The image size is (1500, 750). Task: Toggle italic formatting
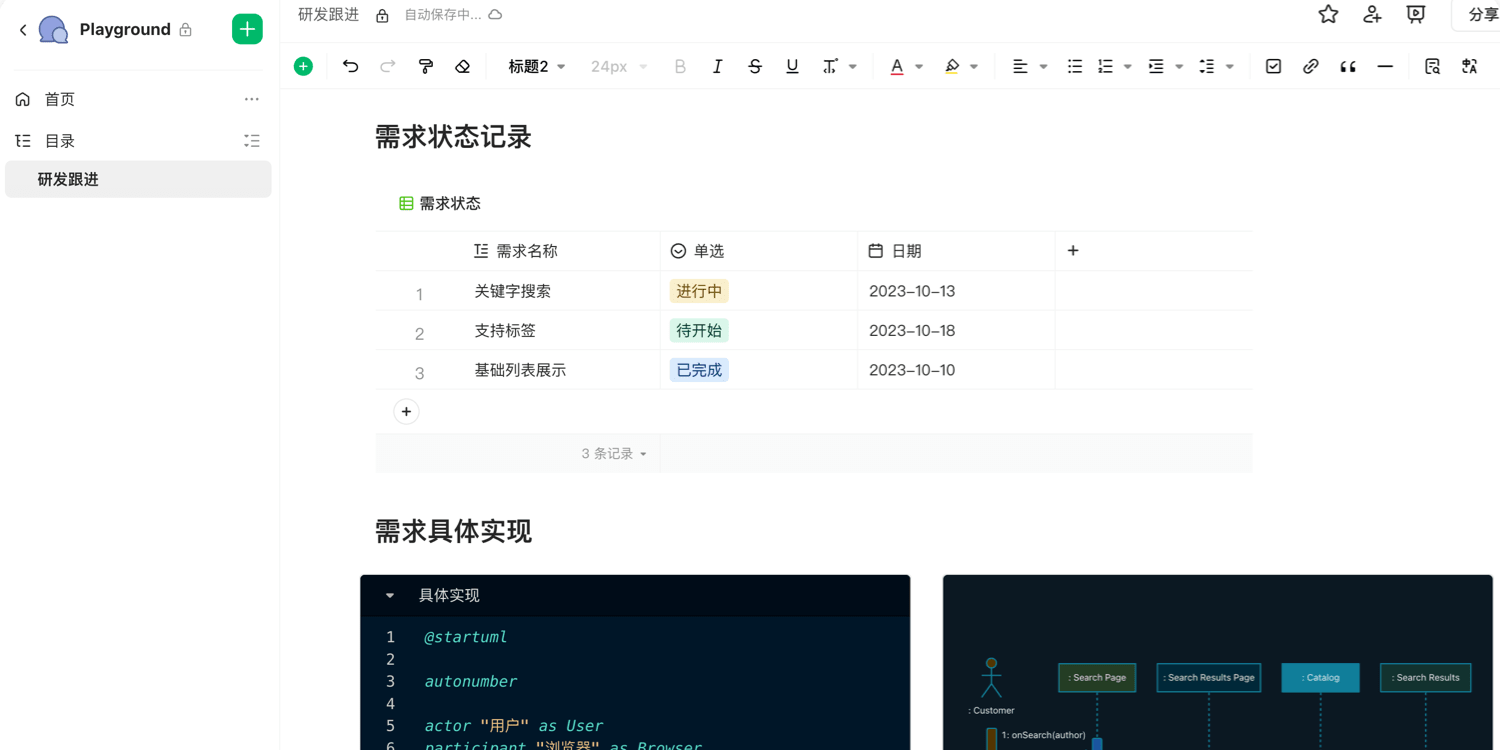point(717,66)
